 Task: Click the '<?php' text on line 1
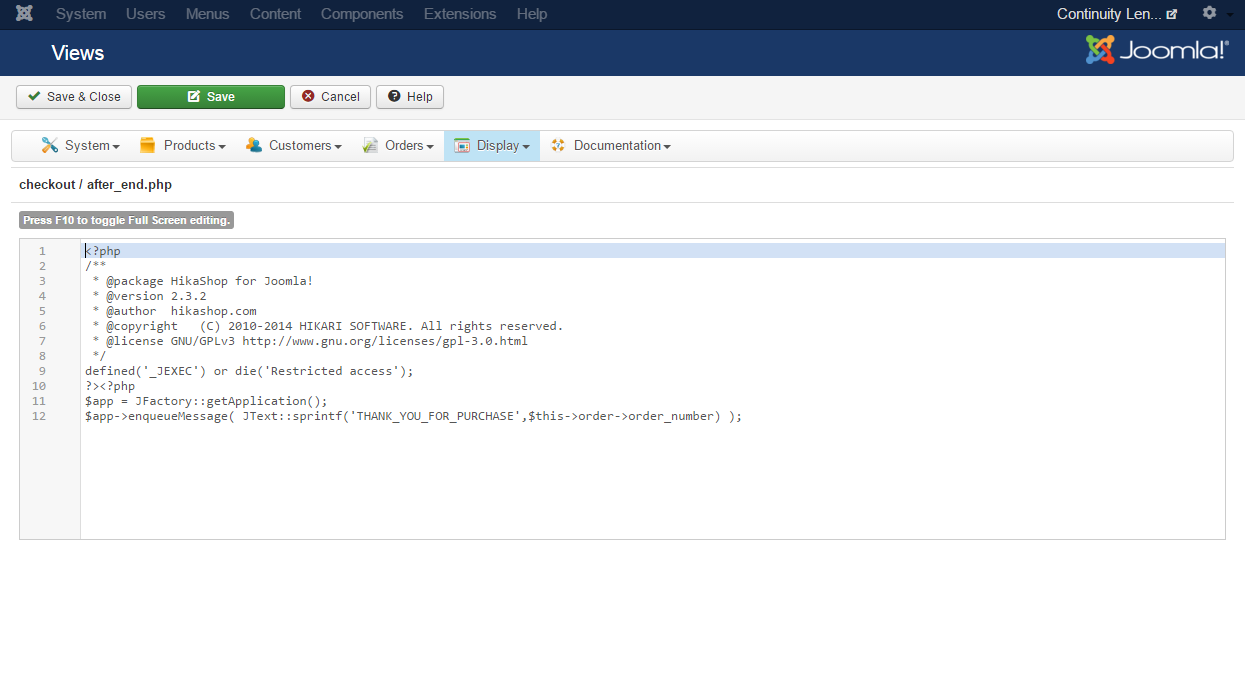pyautogui.click(x=103, y=251)
